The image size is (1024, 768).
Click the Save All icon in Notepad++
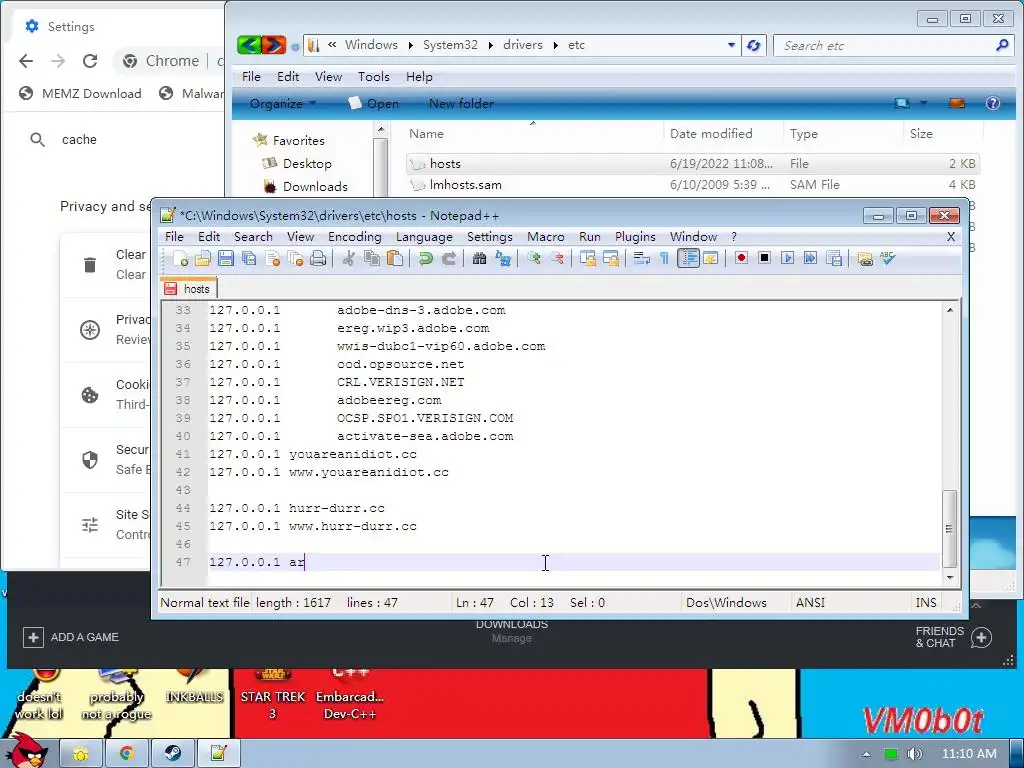coord(249,259)
